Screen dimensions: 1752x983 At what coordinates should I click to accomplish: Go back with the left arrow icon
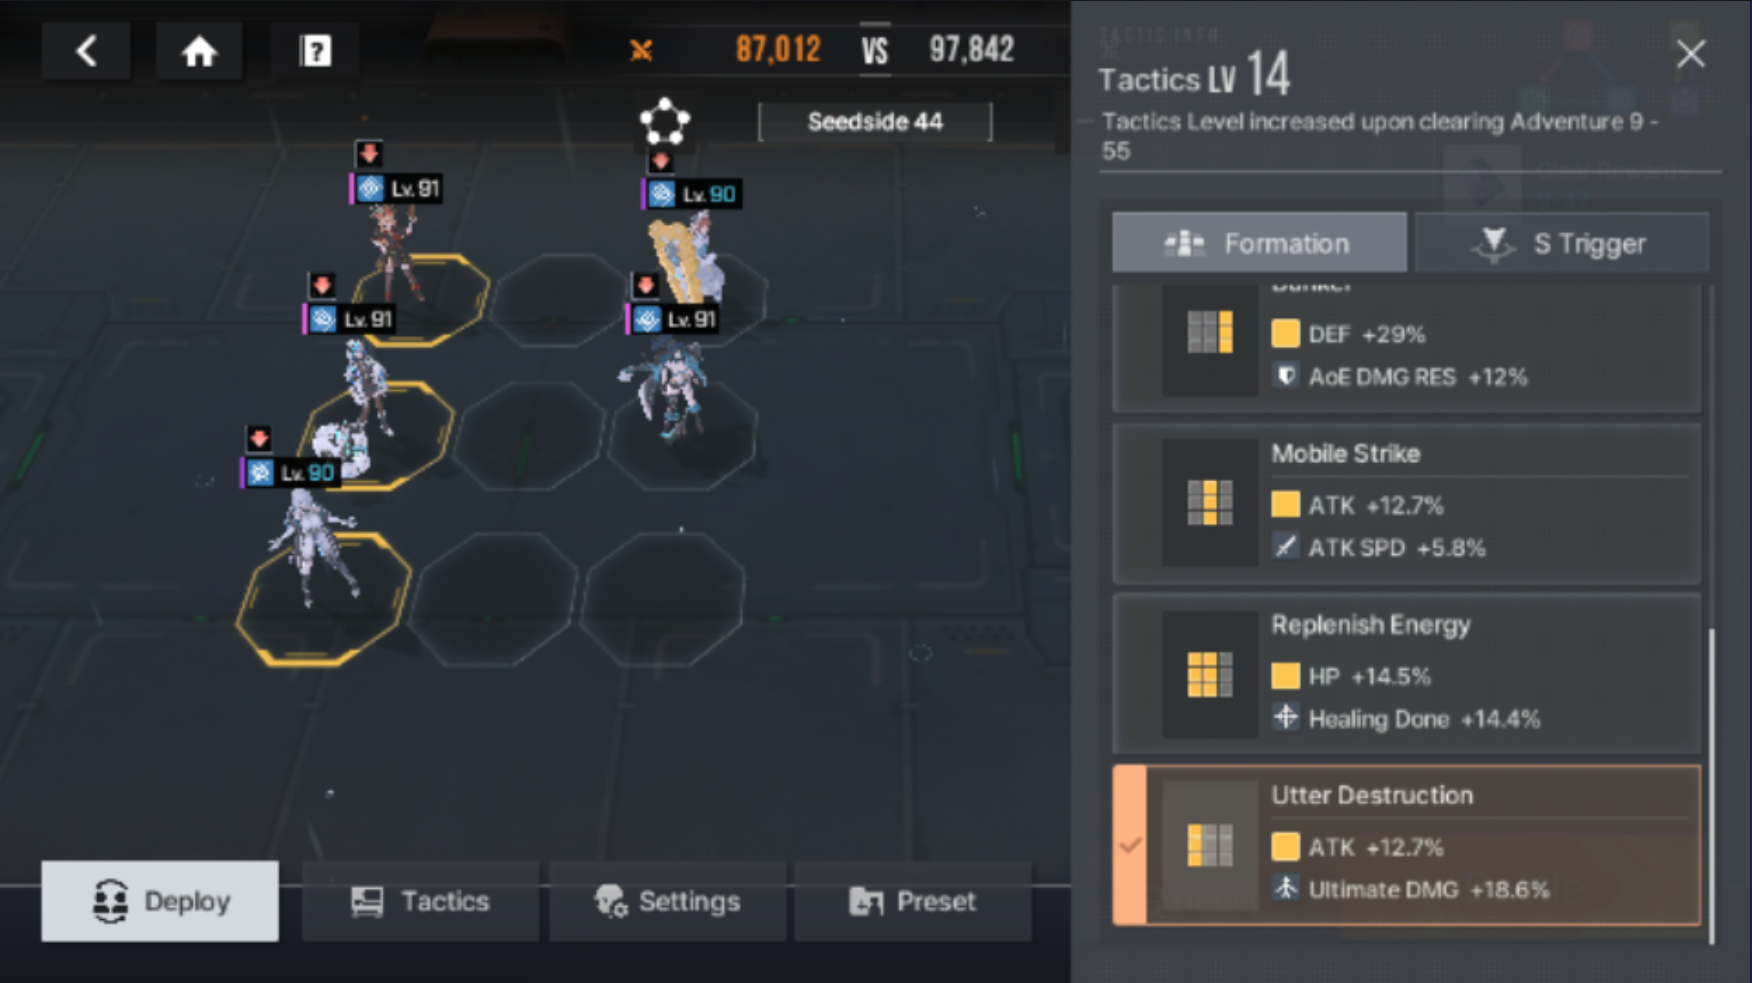pyautogui.click(x=86, y=50)
